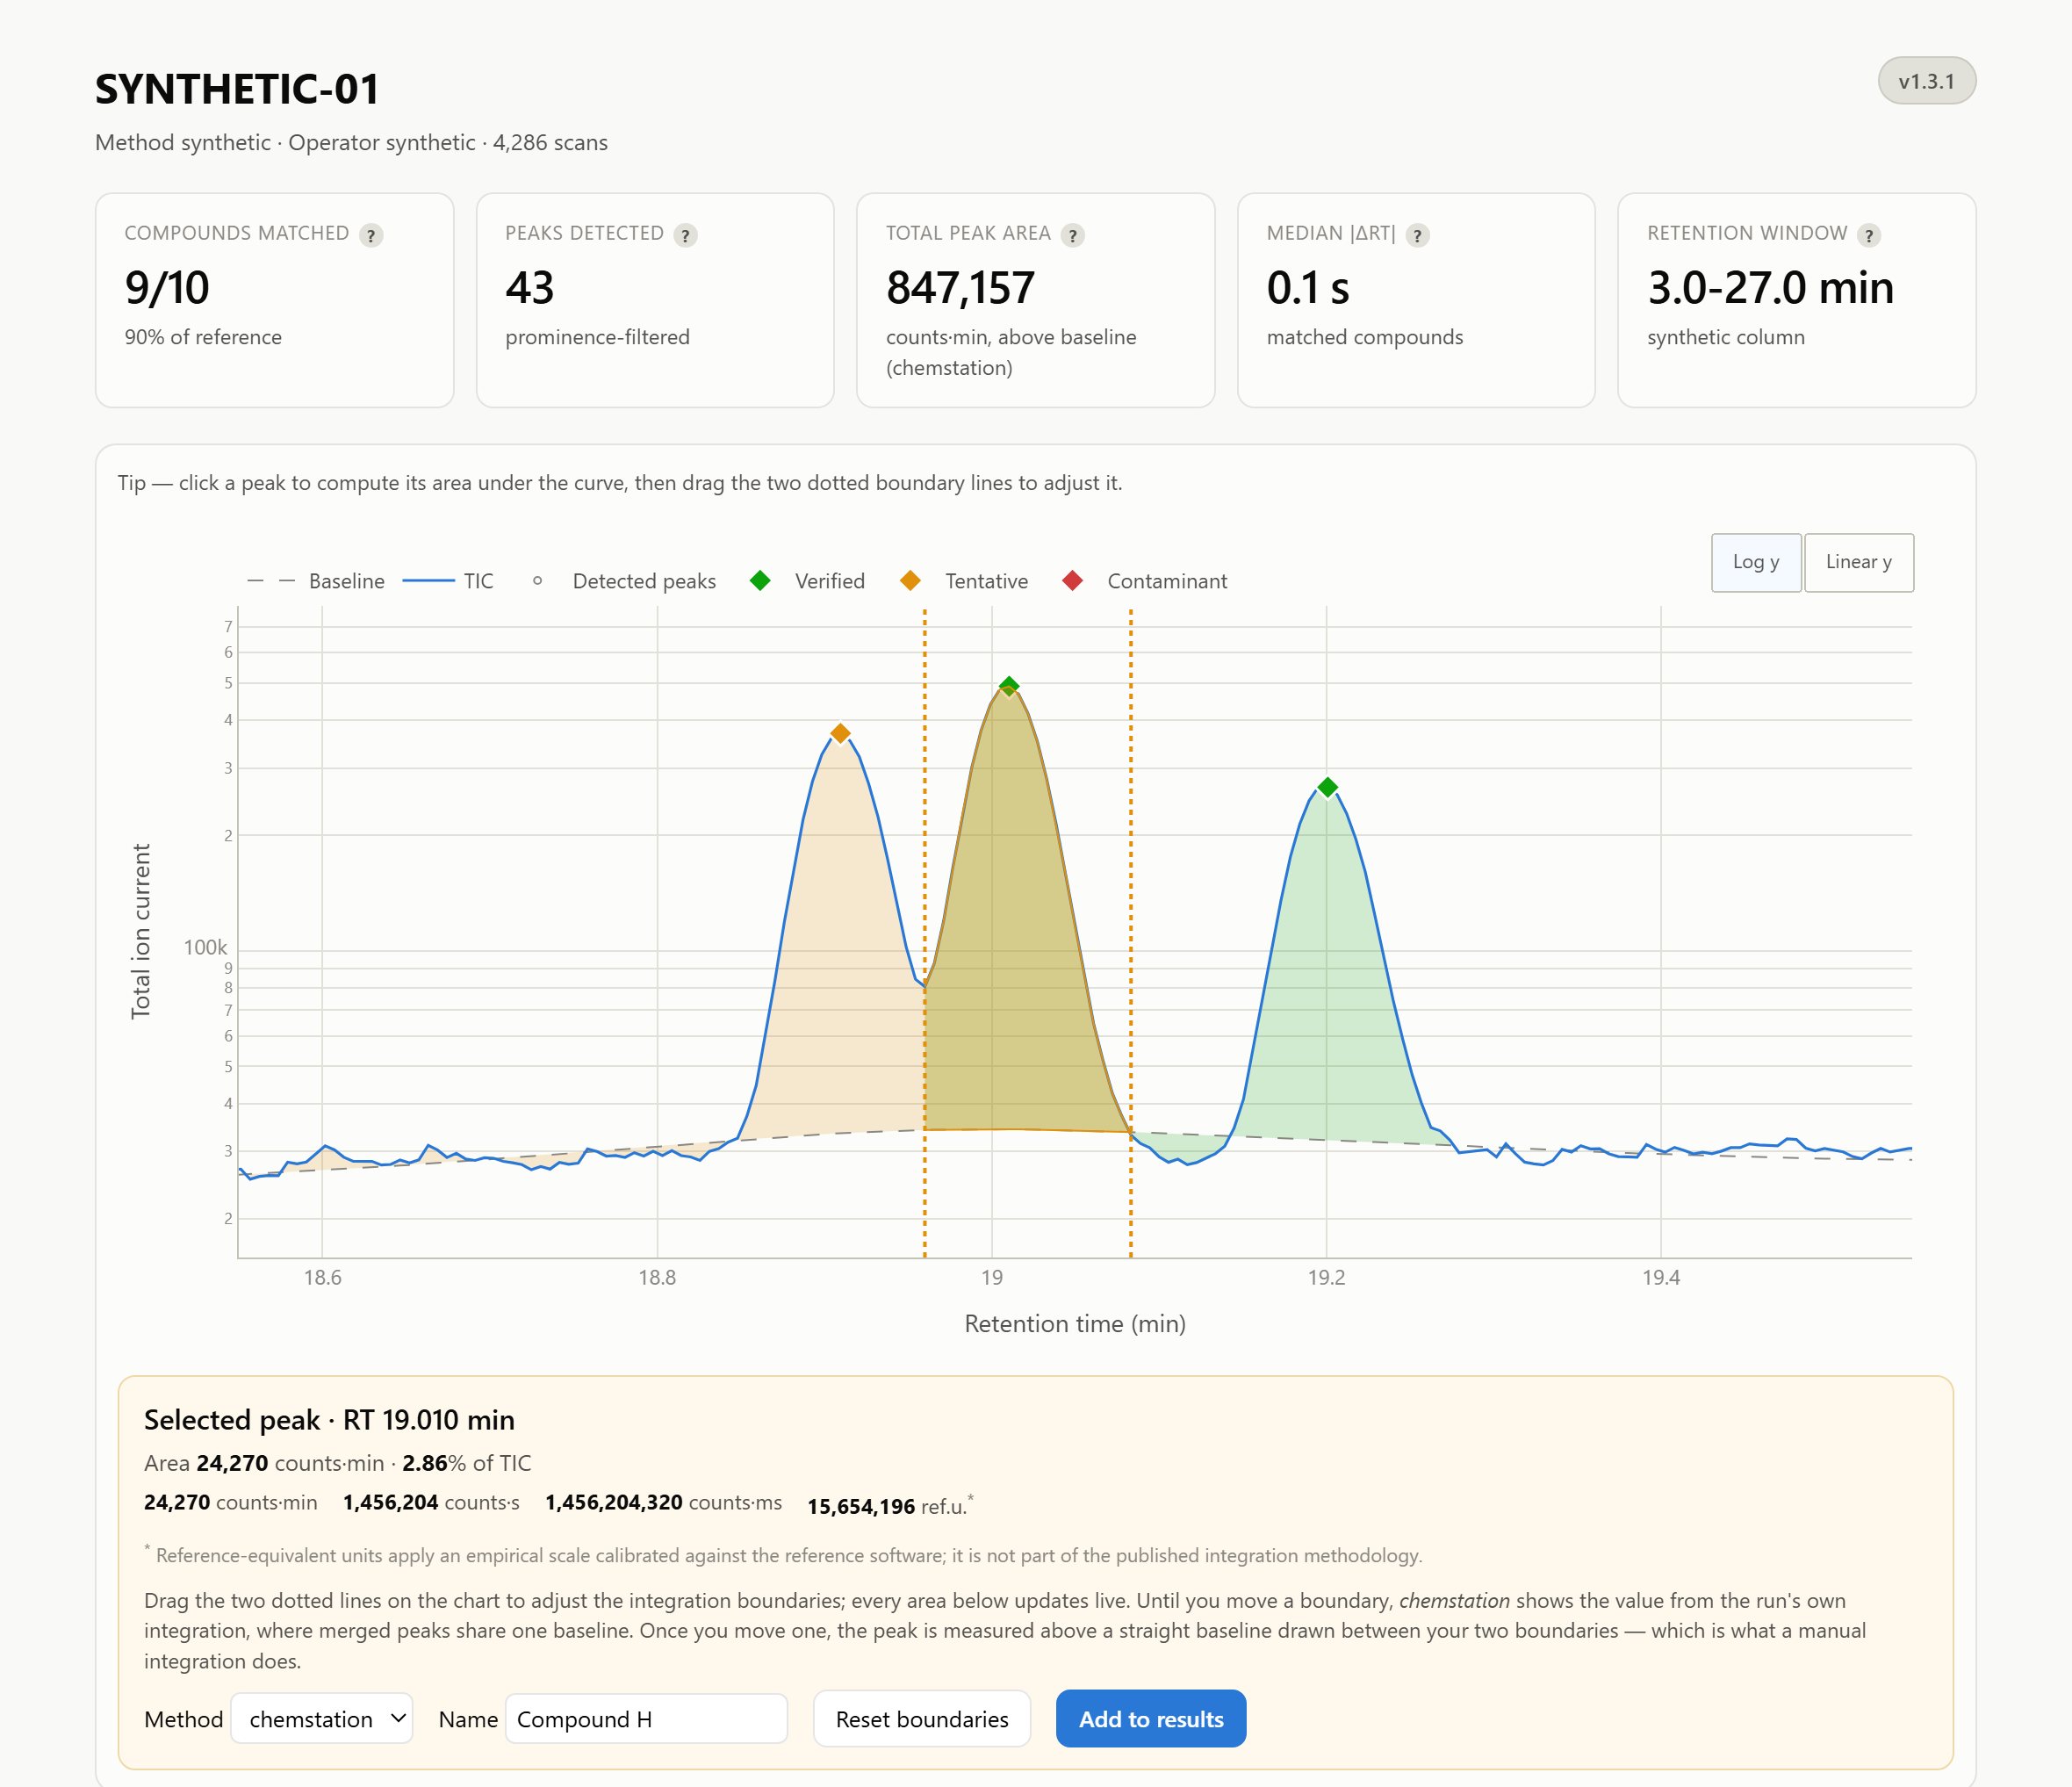Click the 9/10 compounds matched value
The image size is (2072, 1787).
(x=167, y=288)
